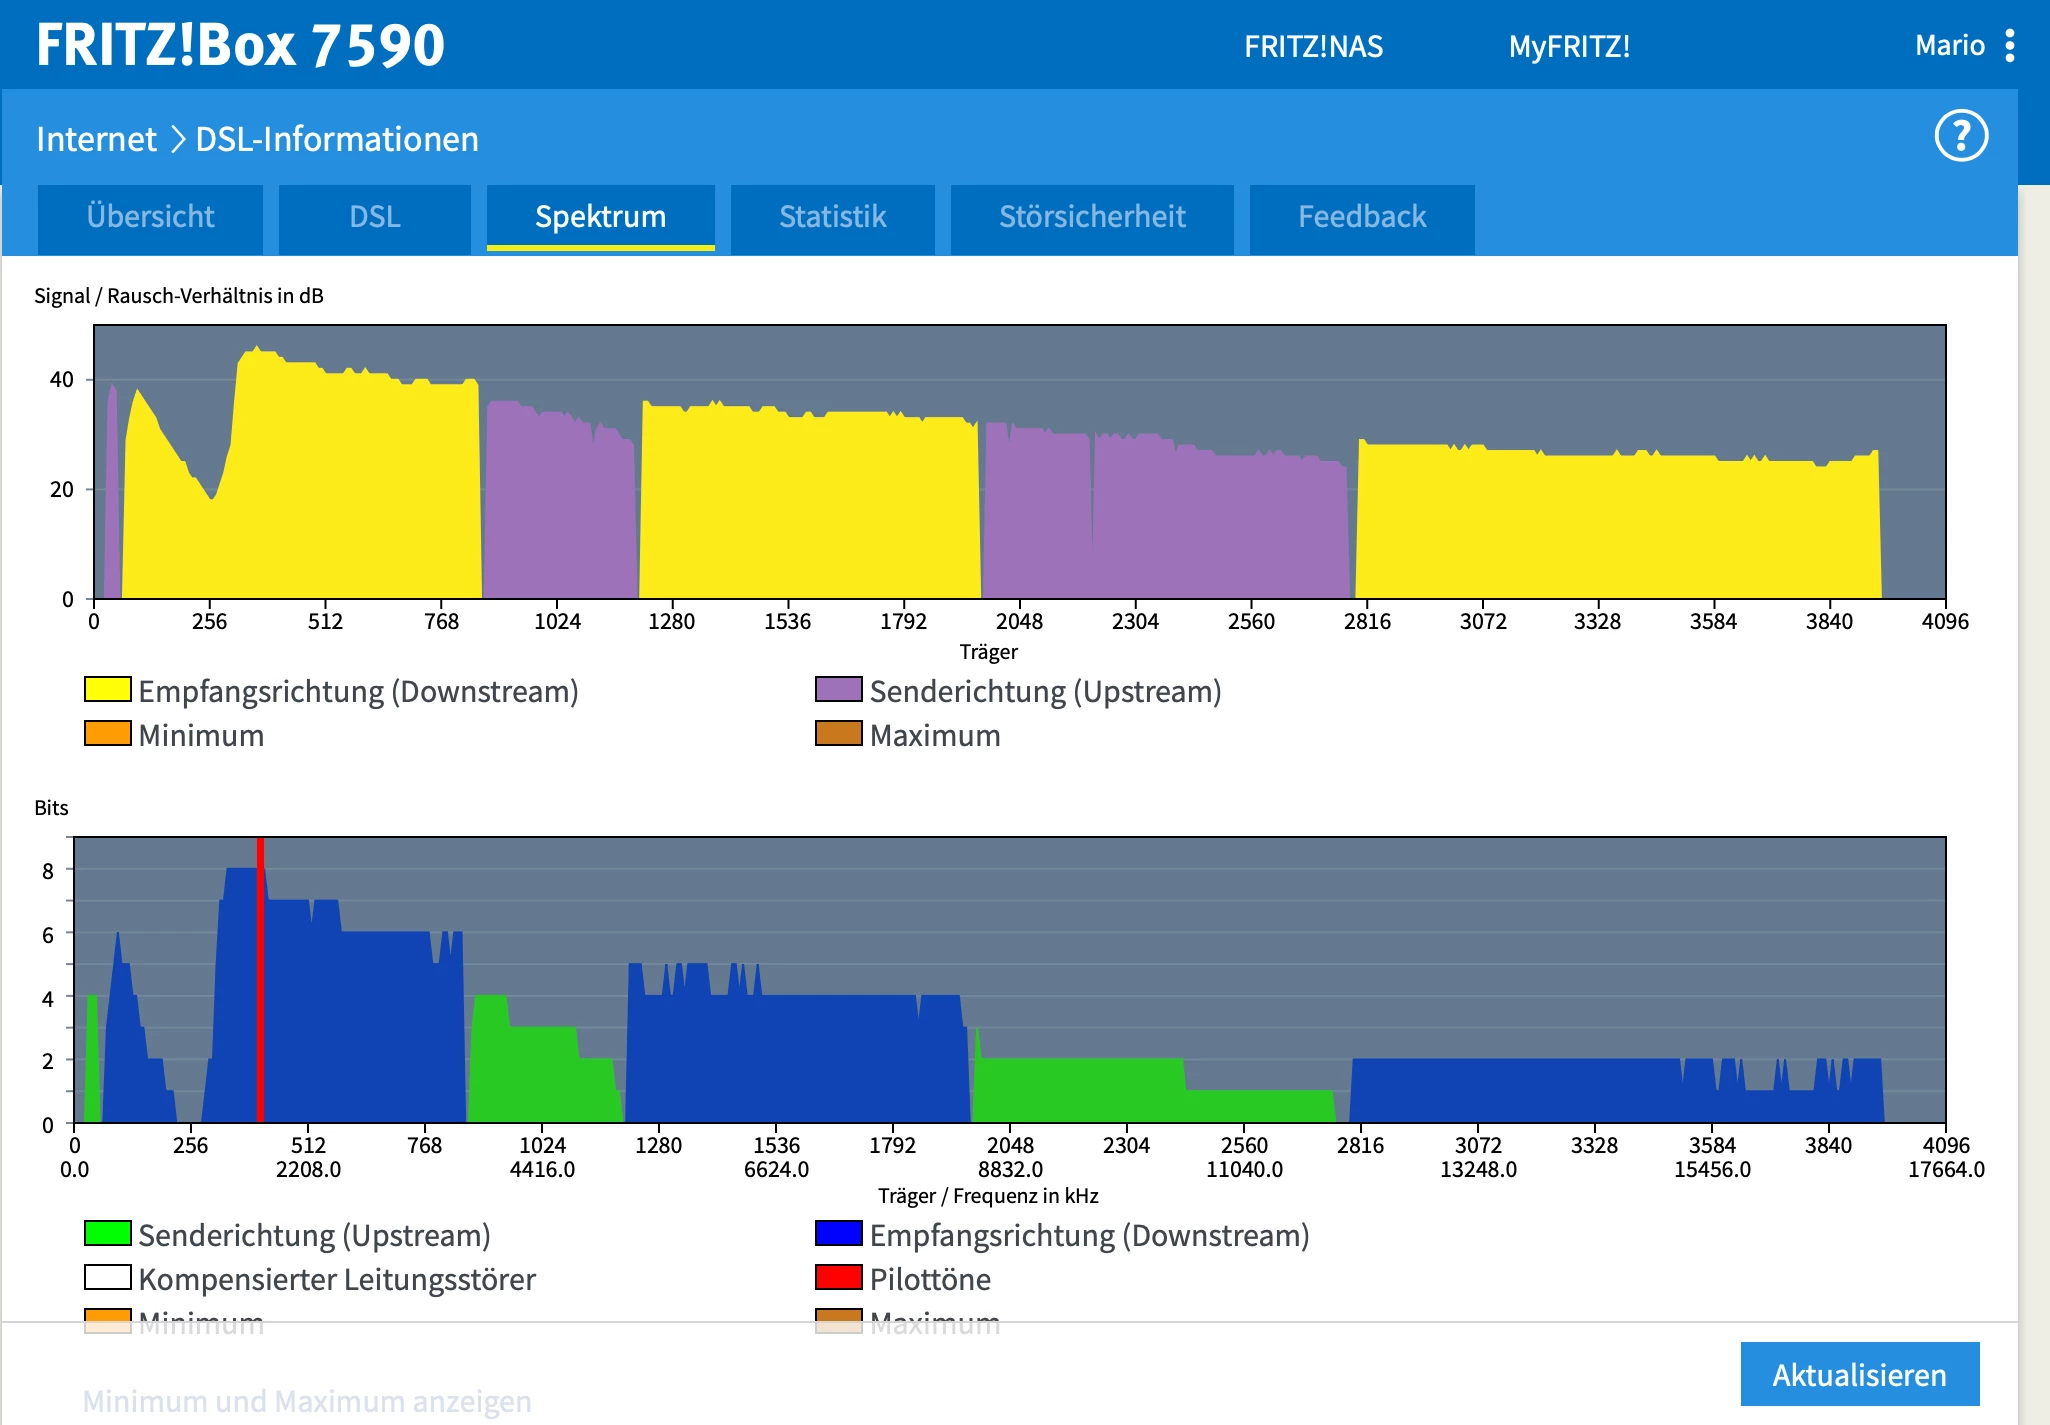Click purple Upstream legend swatch
This screenshot has width=2050, height=1425.
(x=838, y=690)
